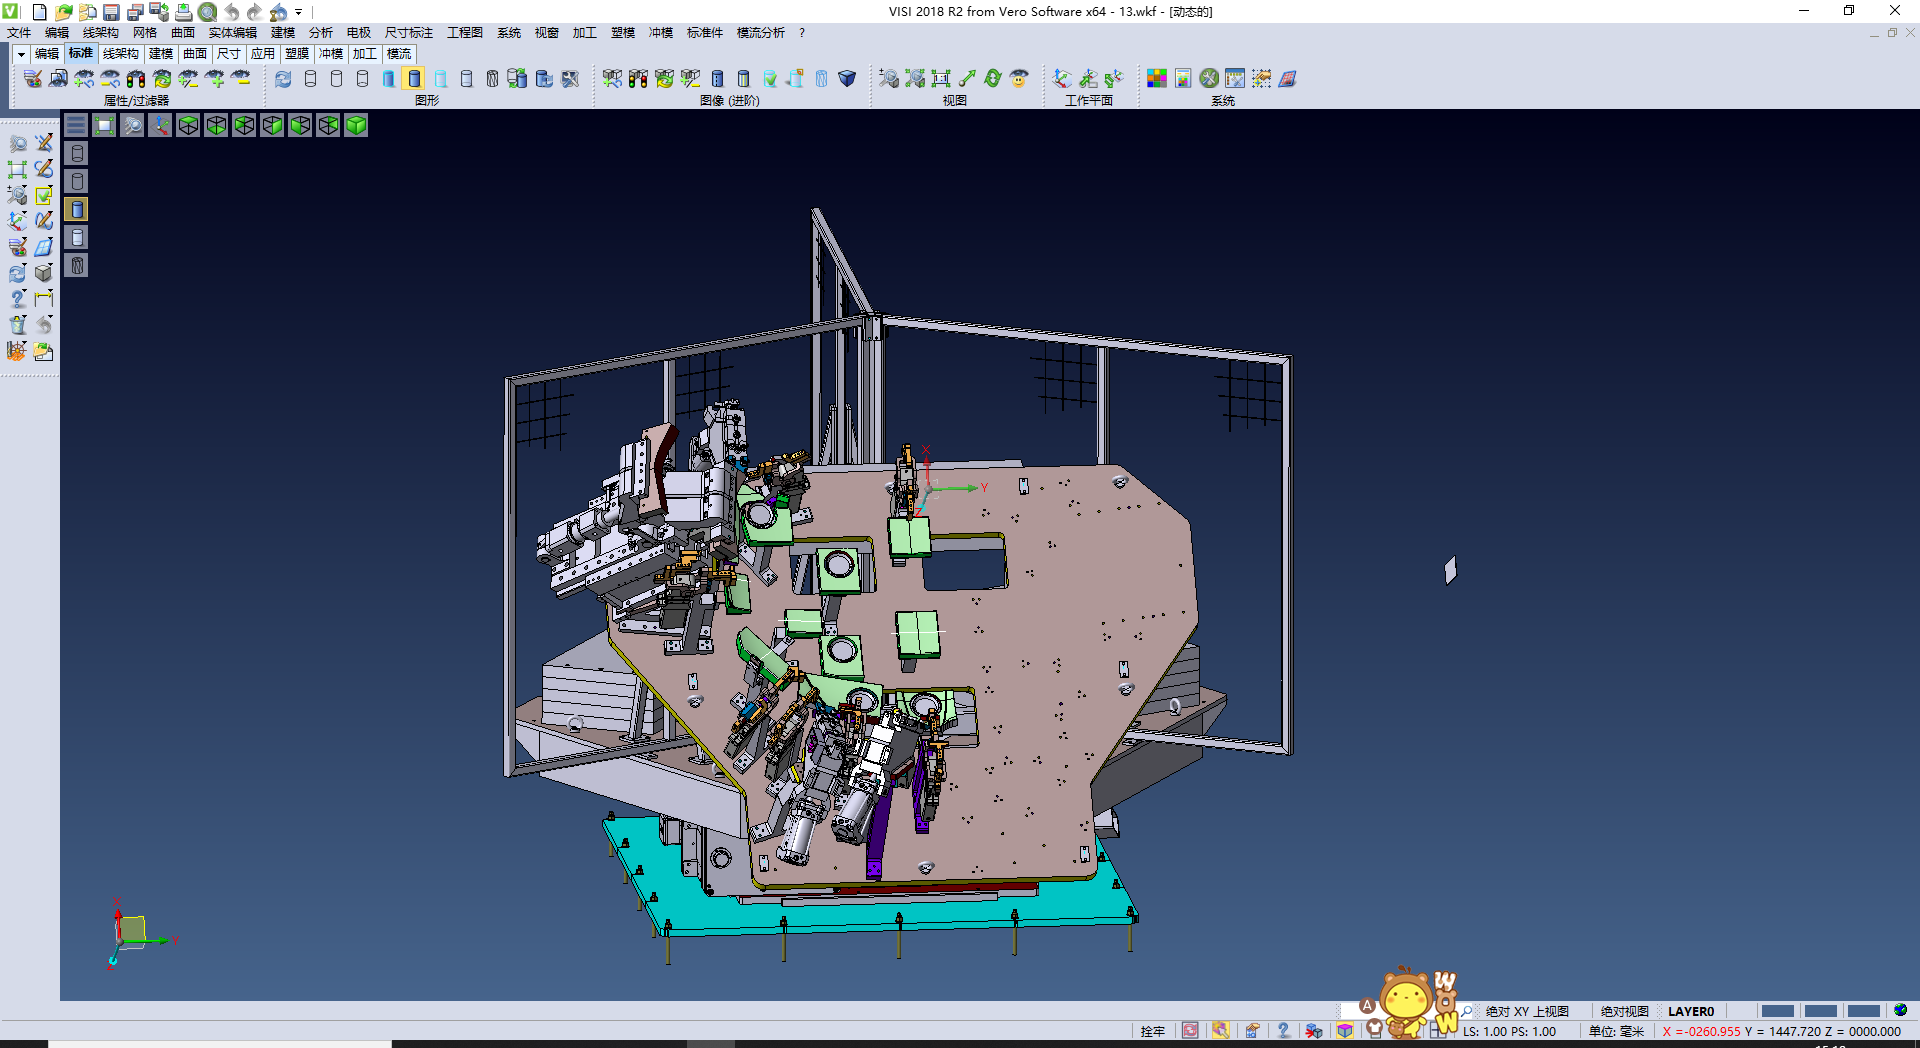1920x1048 pixels.
Task: Click the LAYER0 label in status bar
Action: click(1690, 1011)
